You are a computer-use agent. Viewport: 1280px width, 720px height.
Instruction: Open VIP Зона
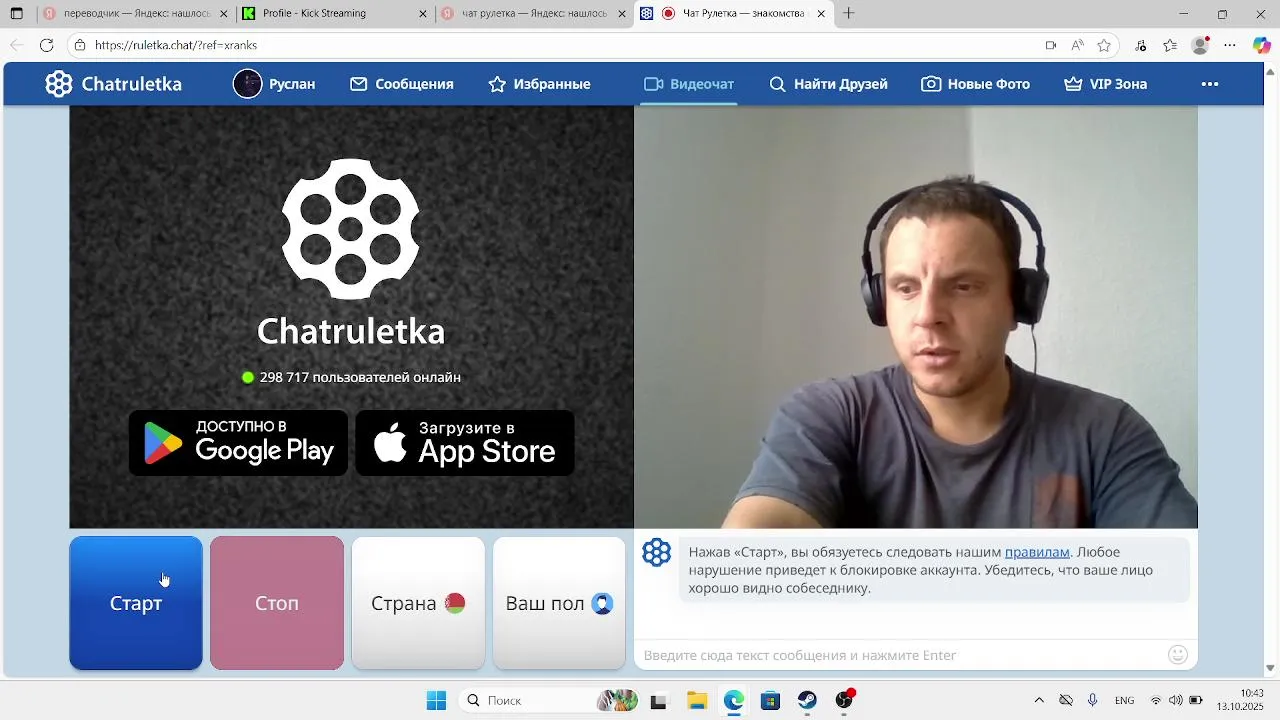point(1105,84)
